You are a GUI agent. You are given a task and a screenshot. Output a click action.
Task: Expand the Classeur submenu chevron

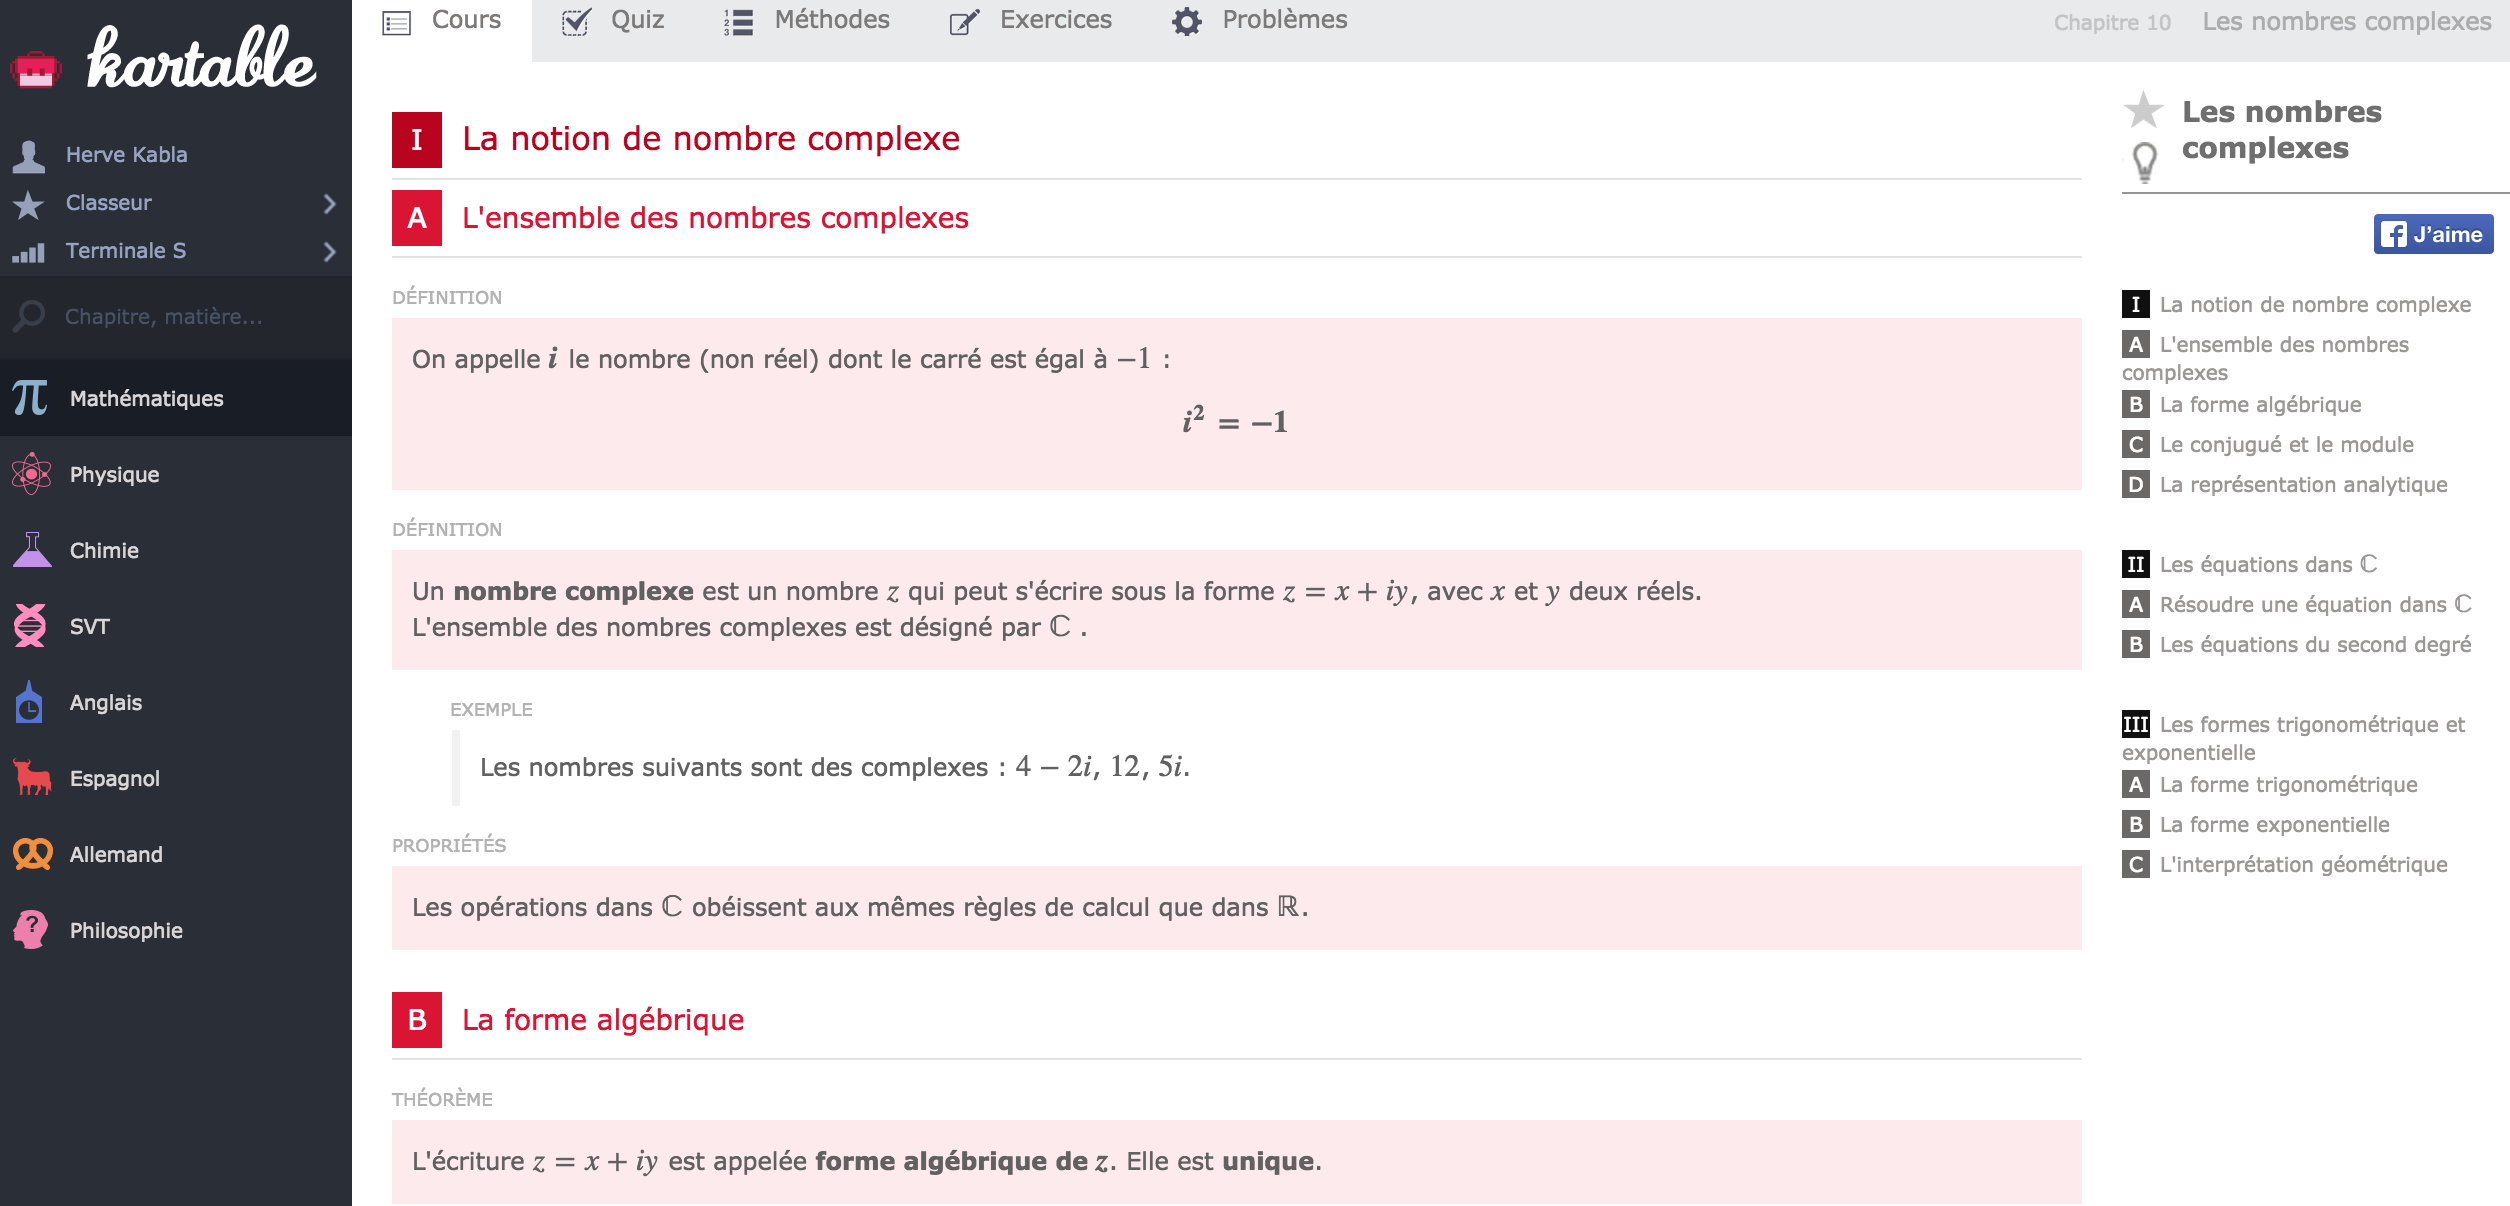coord(330,204)
